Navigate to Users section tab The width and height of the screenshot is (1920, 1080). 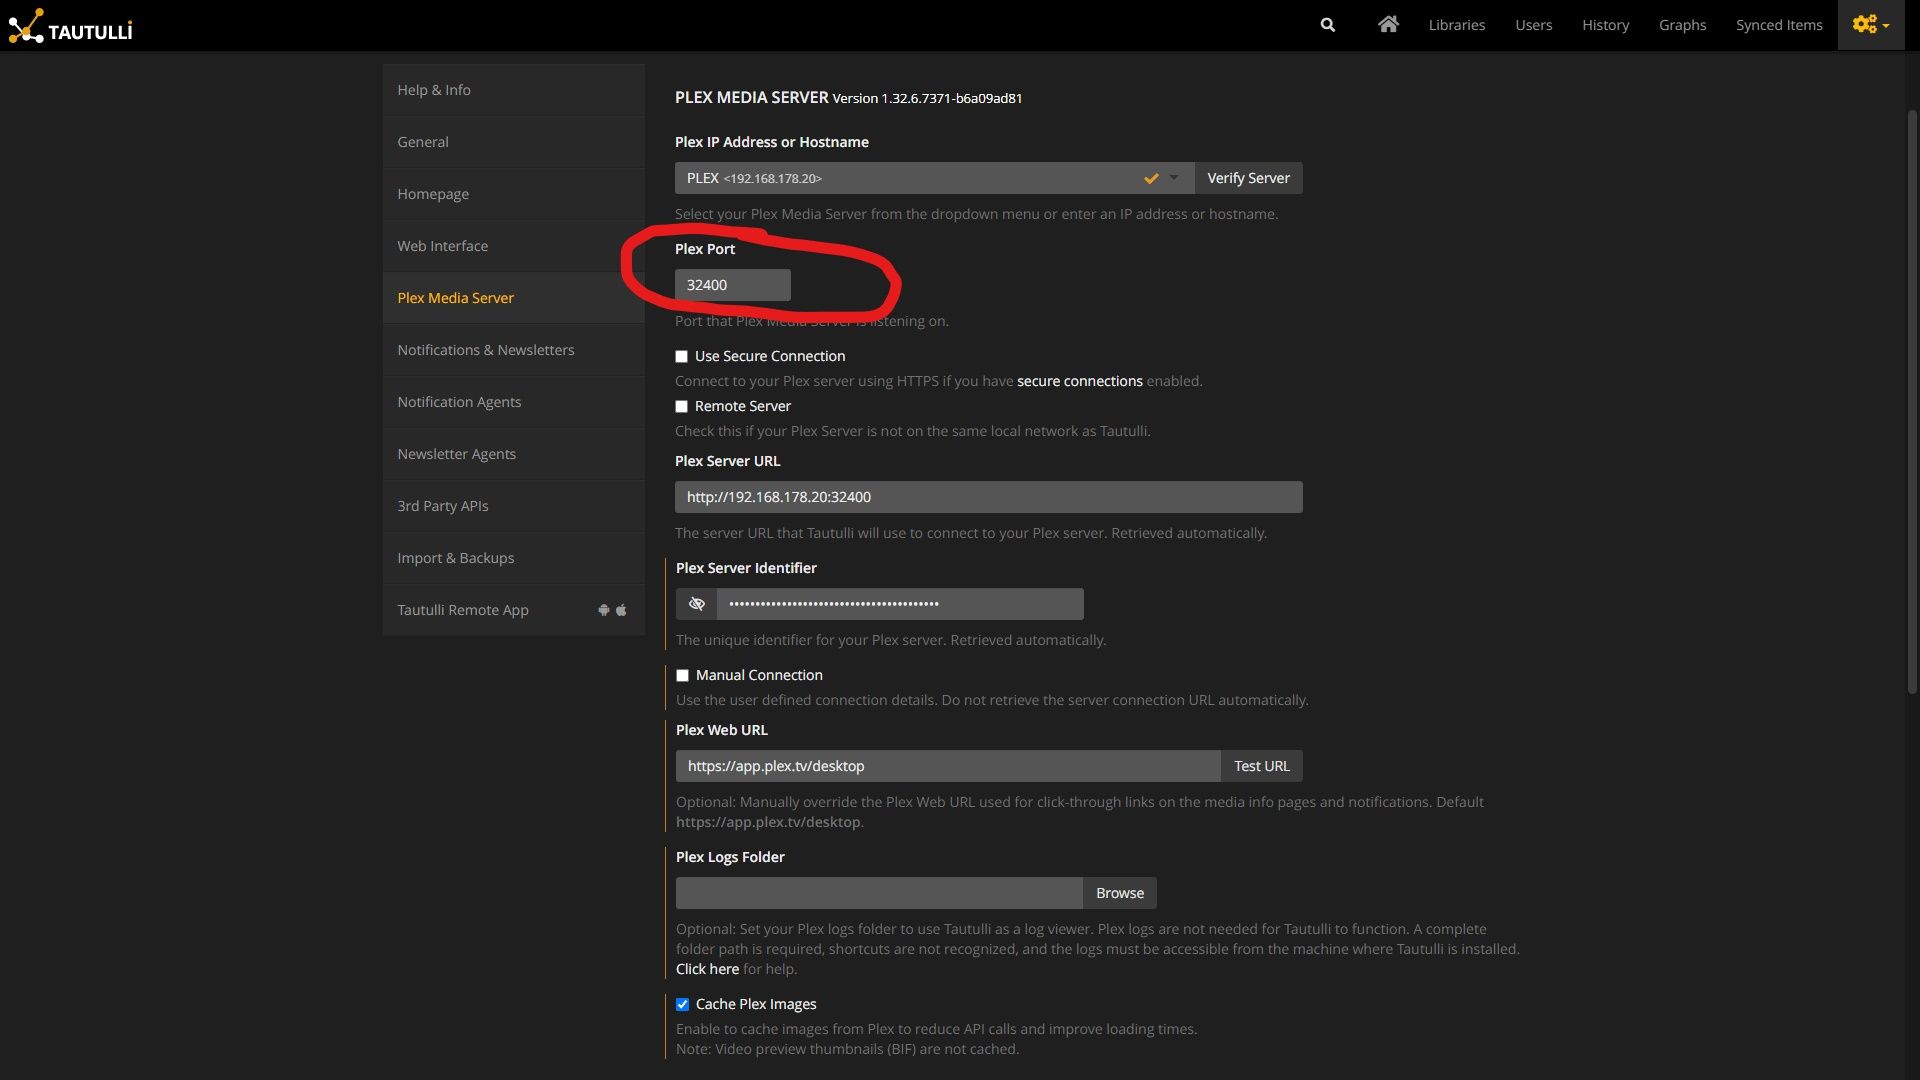pos(1532,24)
